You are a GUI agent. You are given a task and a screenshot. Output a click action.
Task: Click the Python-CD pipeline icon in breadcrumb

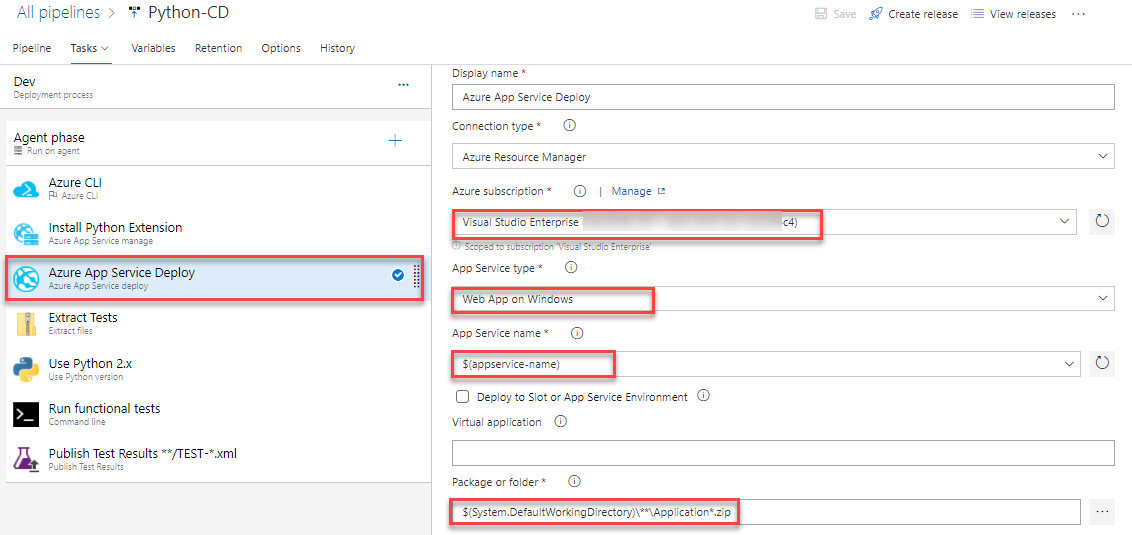point(134,12)
